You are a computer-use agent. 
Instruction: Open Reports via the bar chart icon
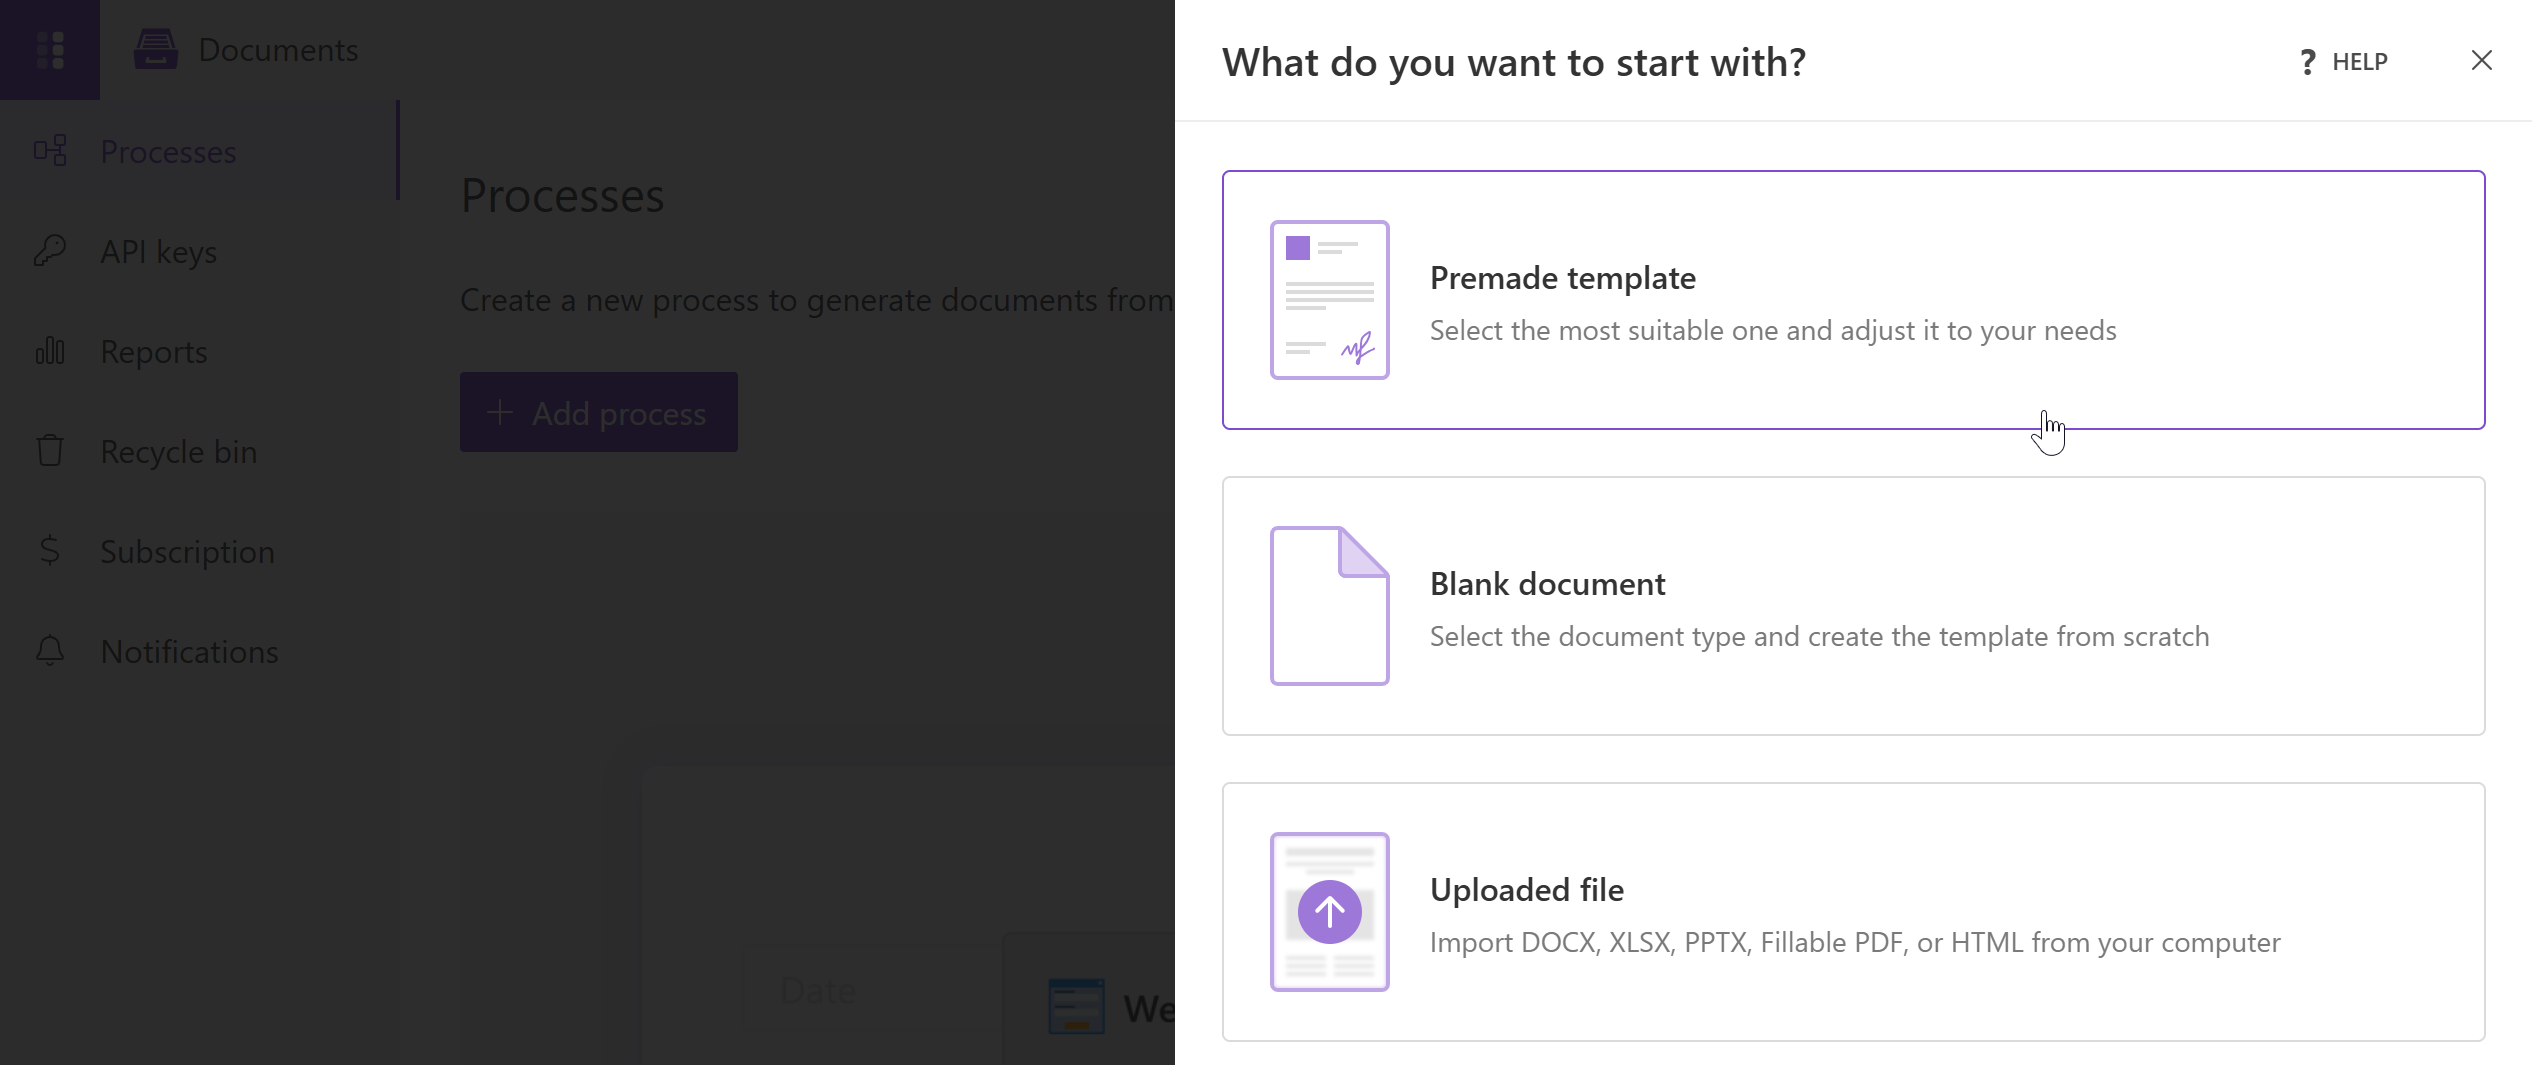50,351
